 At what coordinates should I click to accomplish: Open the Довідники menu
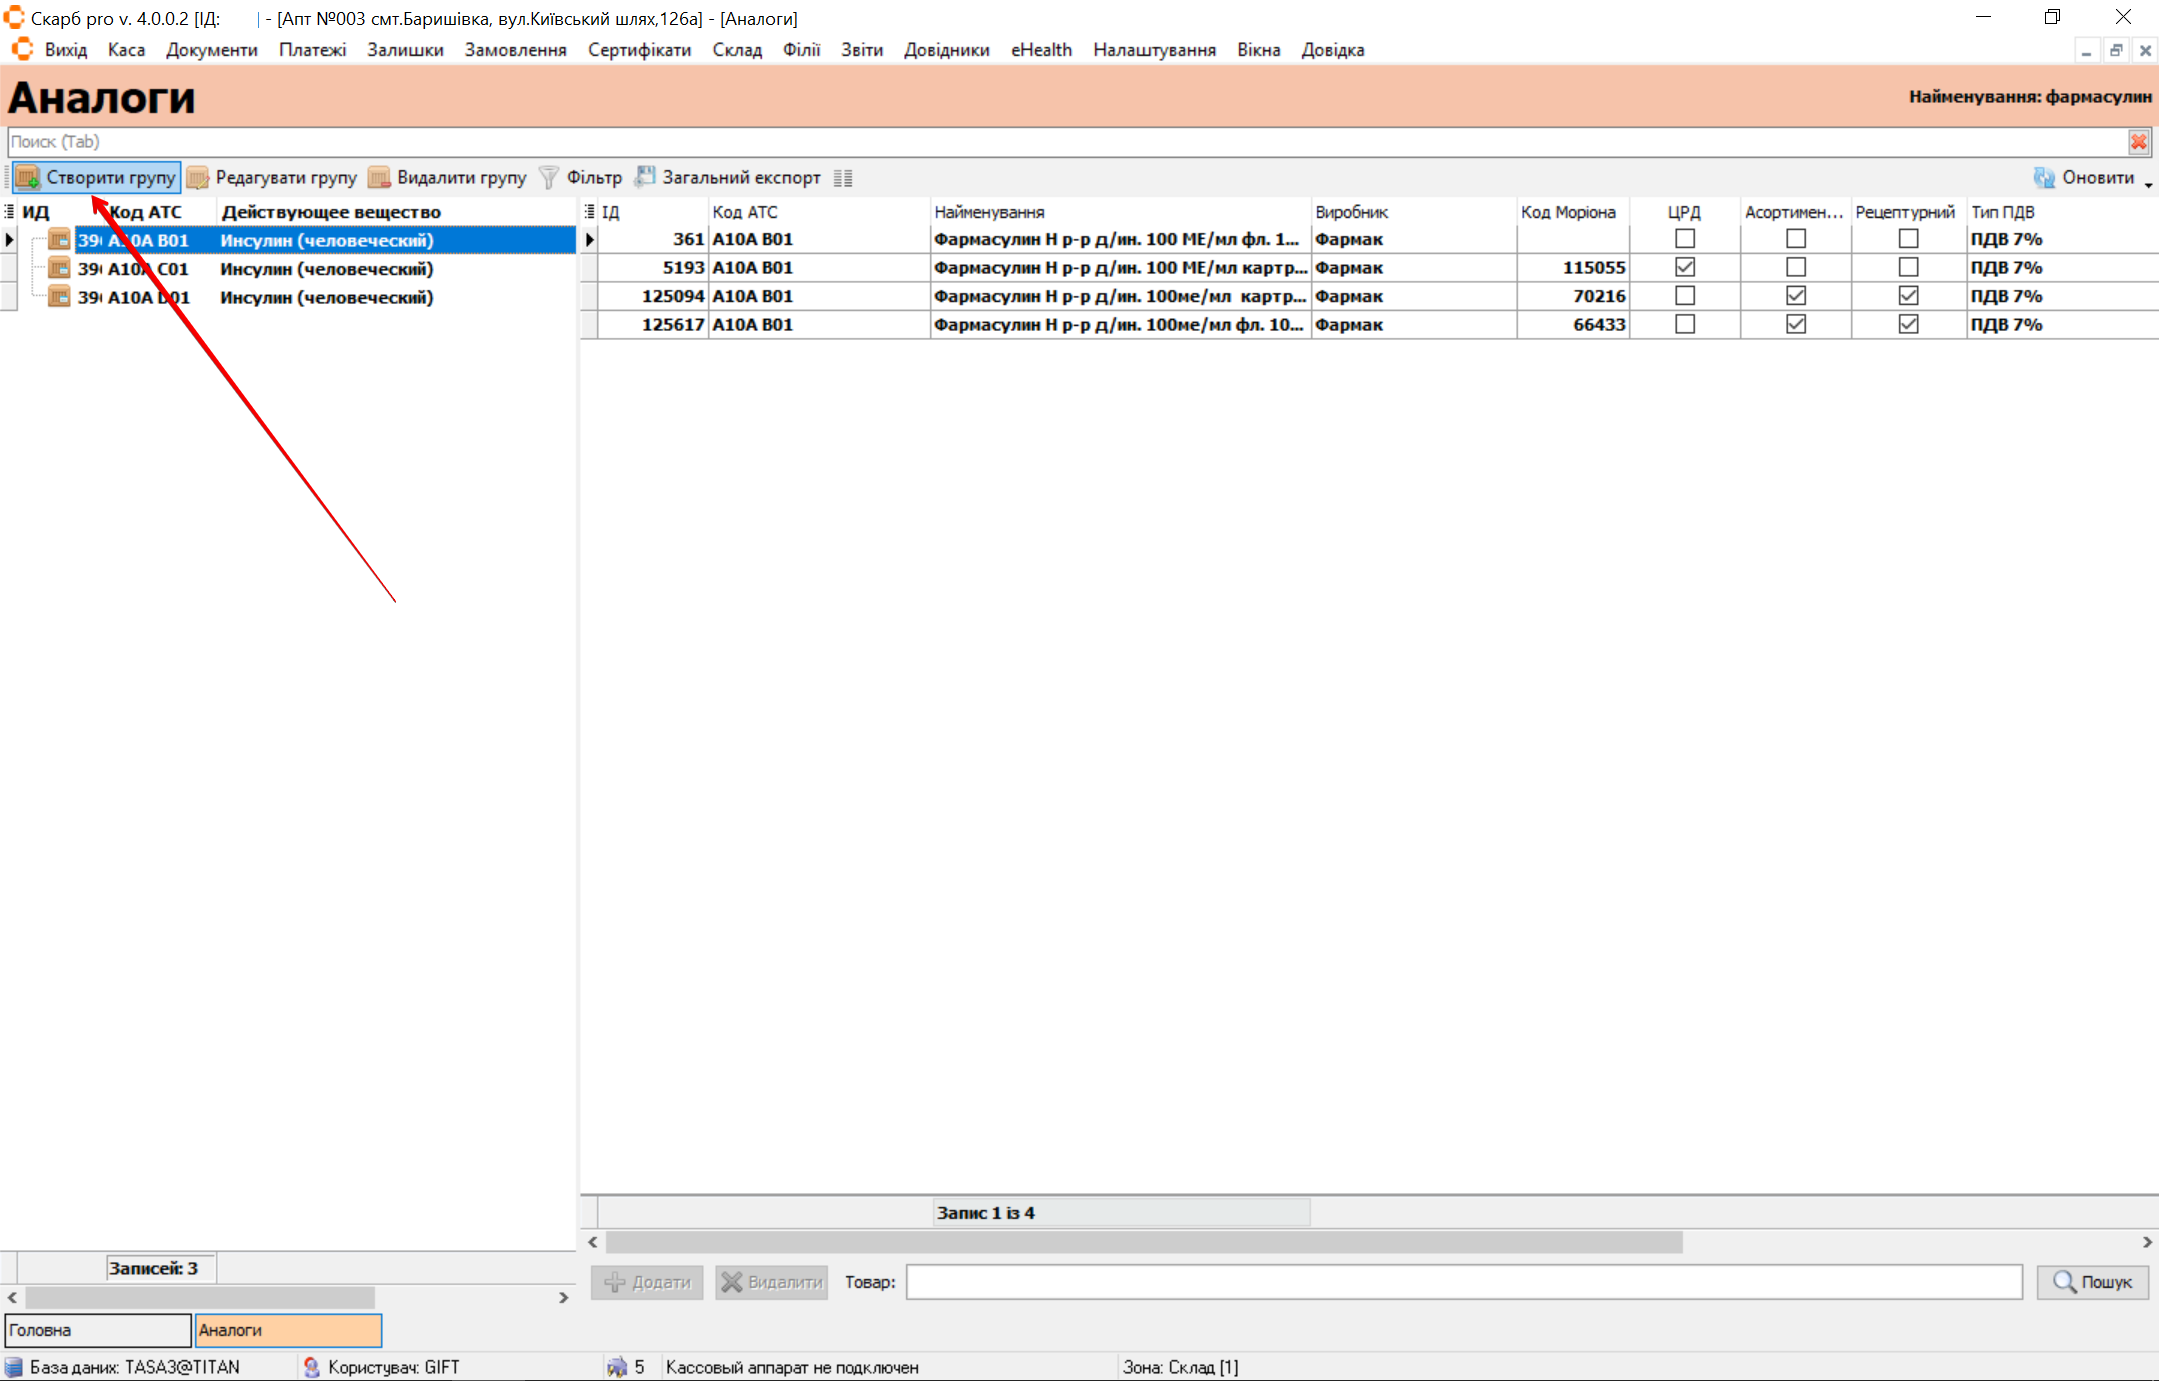pyautogui.click(x=946, y=50)
